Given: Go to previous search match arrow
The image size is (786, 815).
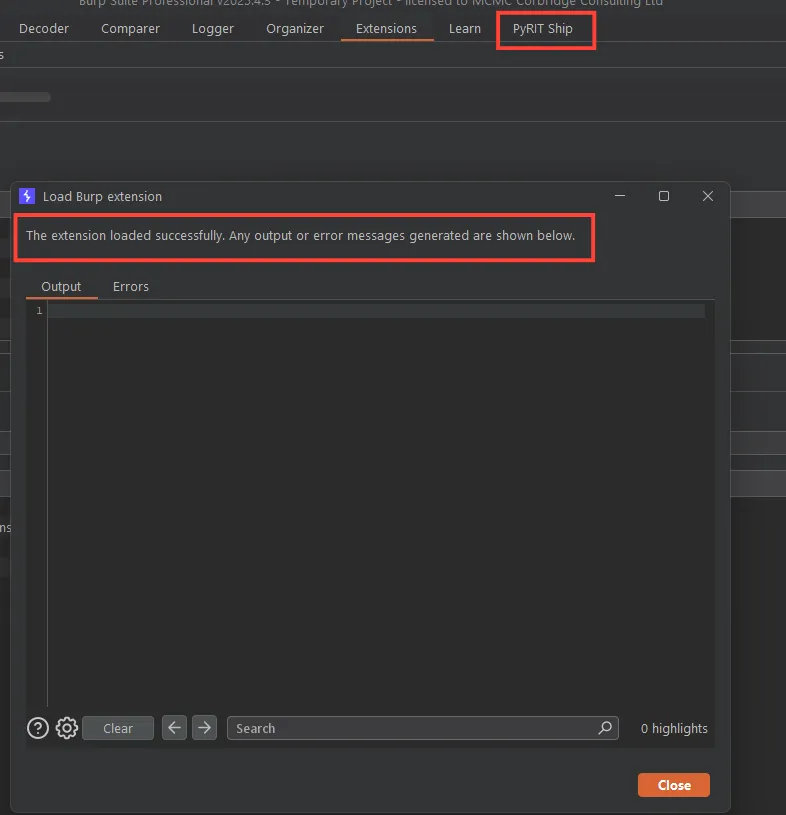Looking at the screenshot, I should pyautogui.click(x=174, y=727).
